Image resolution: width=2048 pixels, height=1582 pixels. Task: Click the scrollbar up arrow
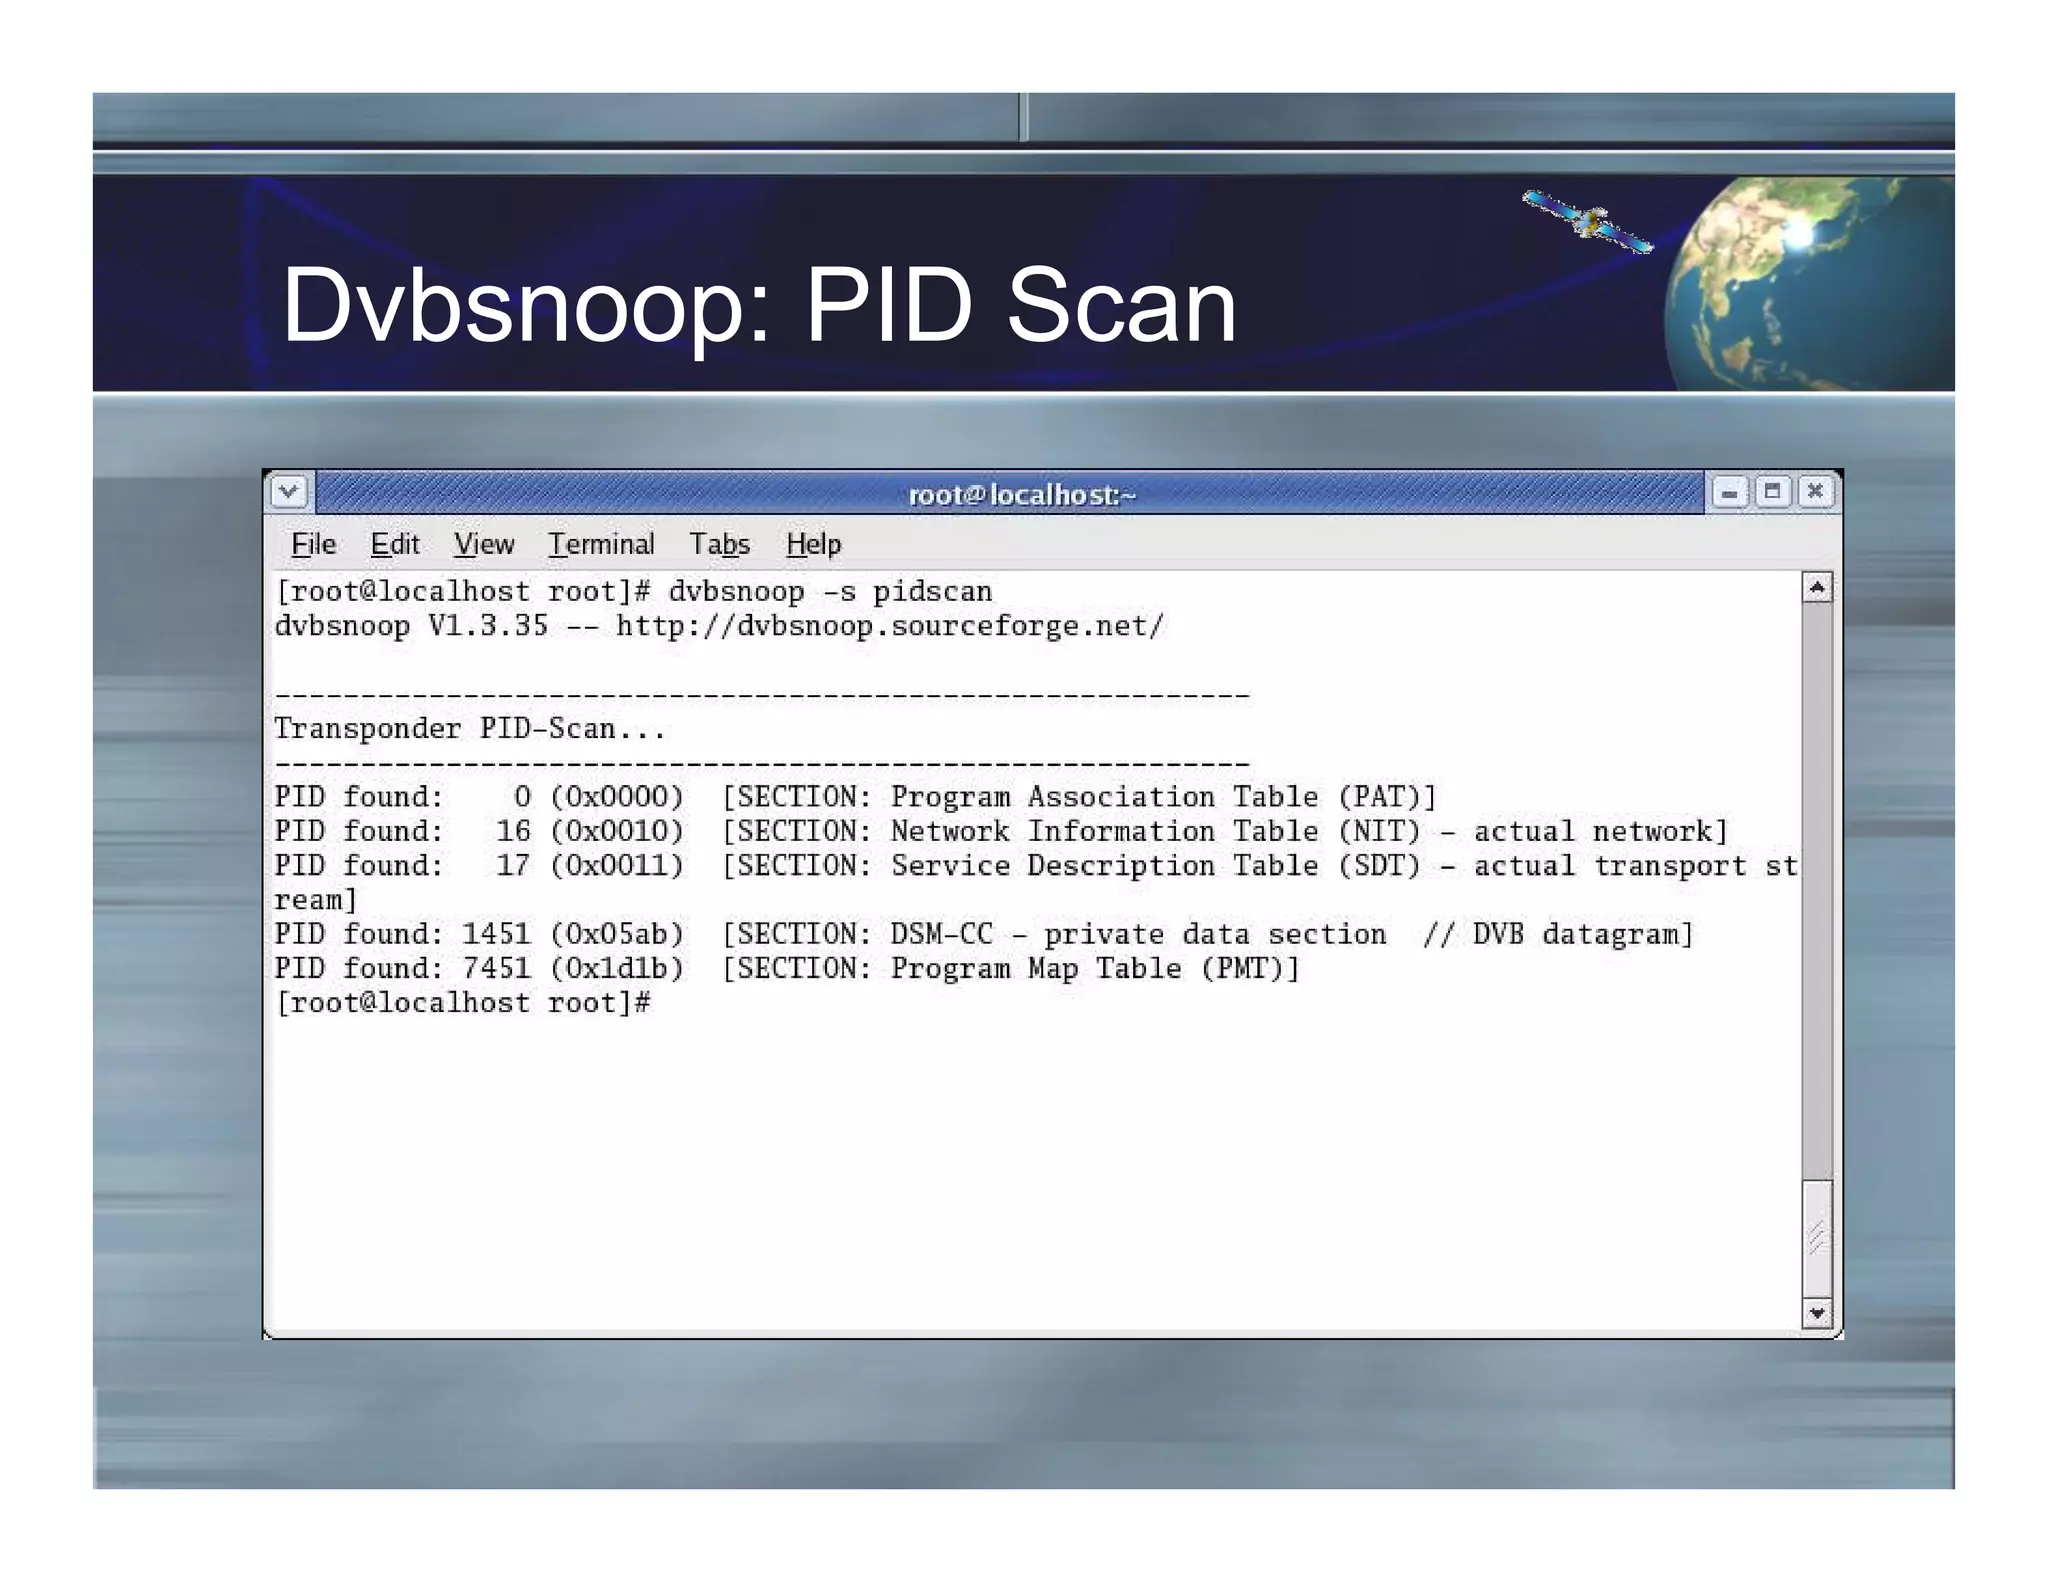(x=1817, y=587)
